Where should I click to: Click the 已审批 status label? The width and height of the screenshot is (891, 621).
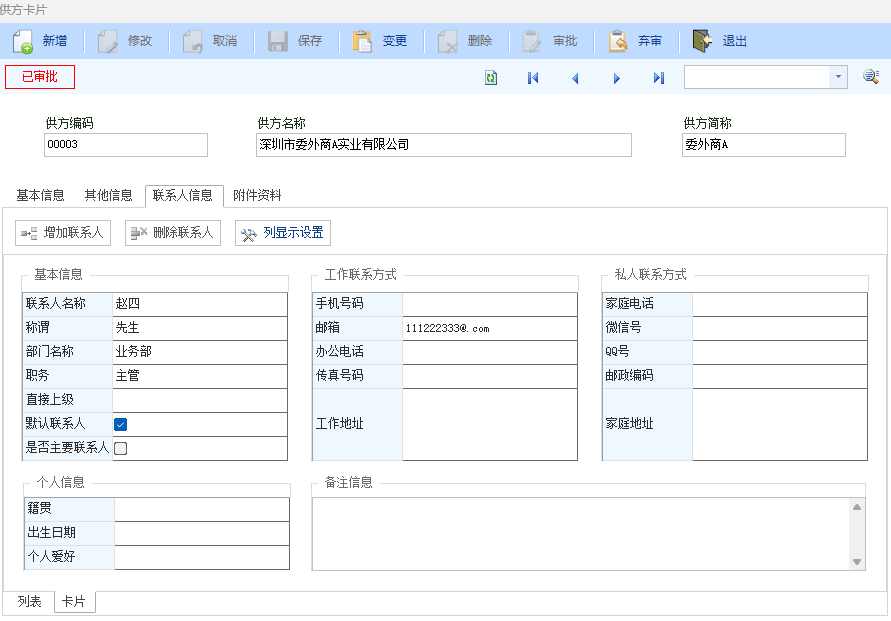[x=40, y=77]
